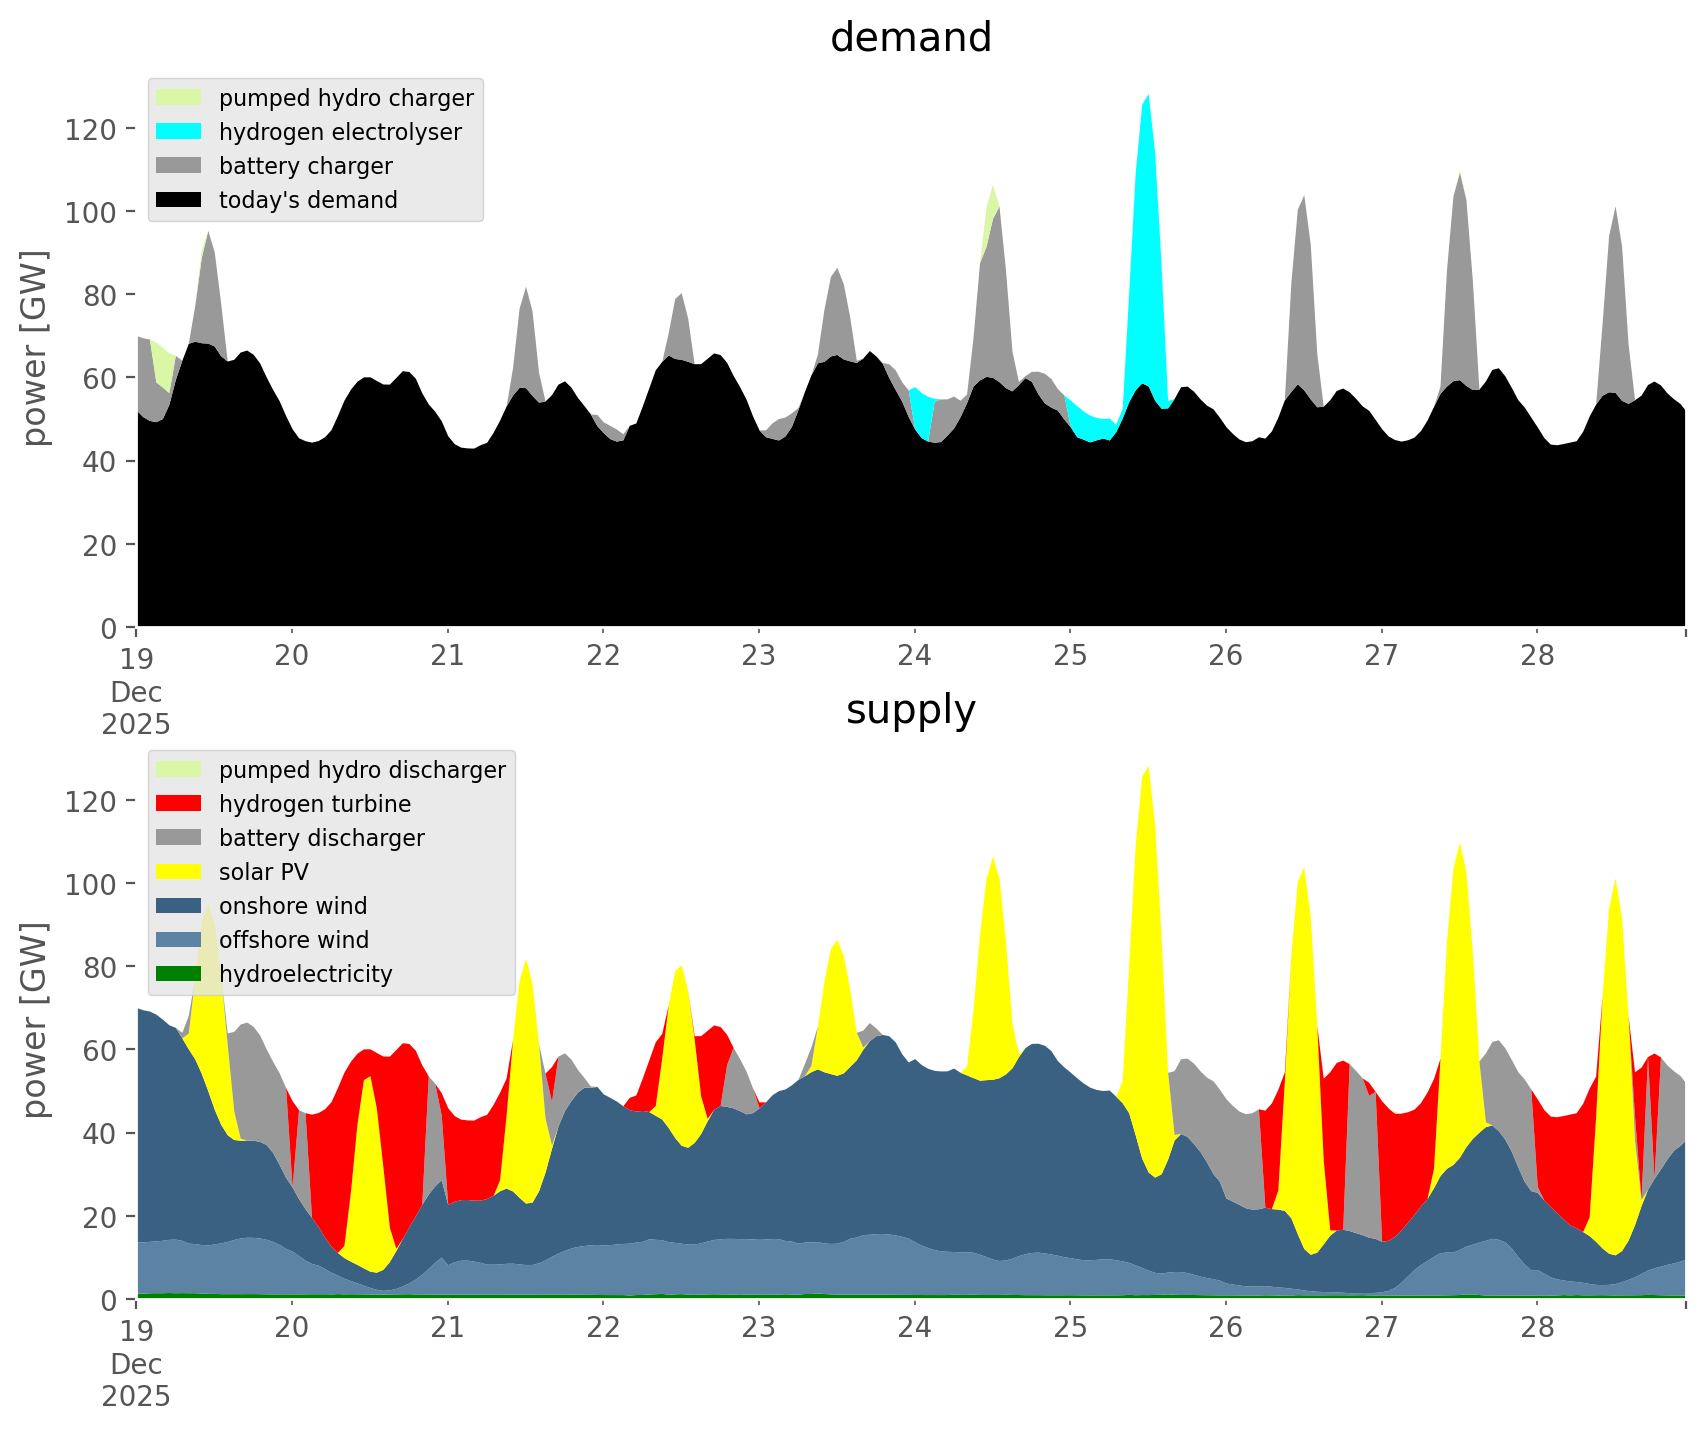Click the cyan hydrogen electrolyser legend swatch
The height and width of the screenshot is (1431, 1706).
[179, 132]
